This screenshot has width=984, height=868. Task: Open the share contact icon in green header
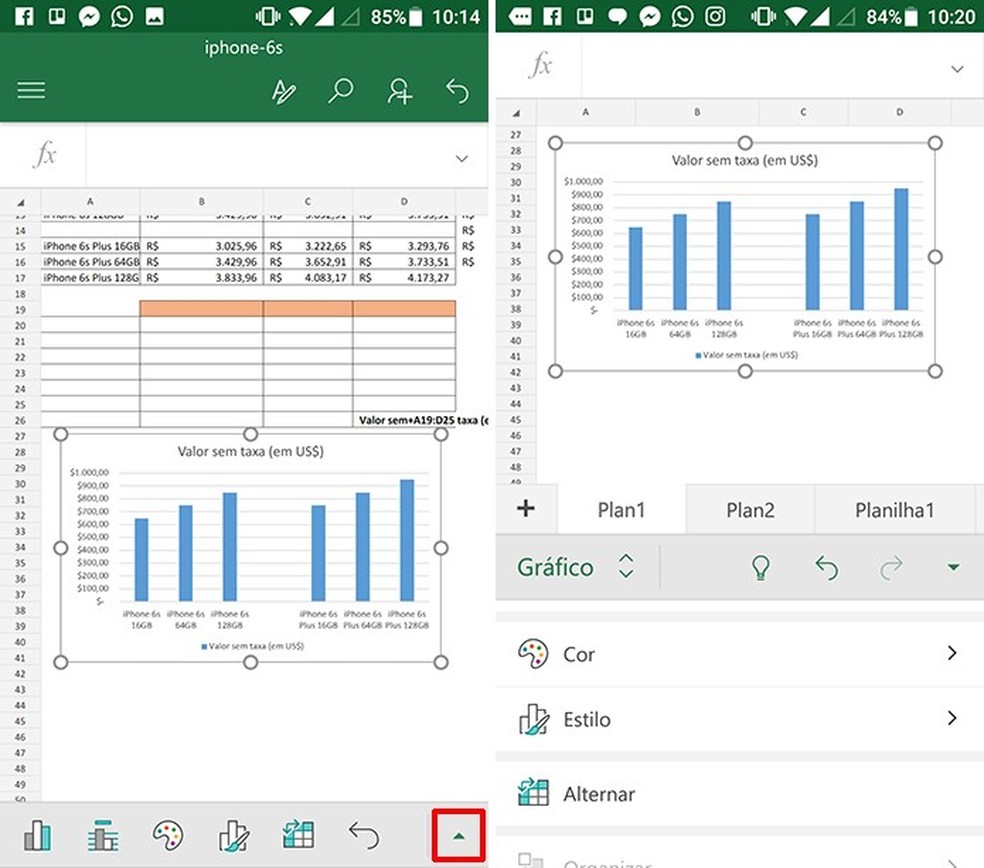click(x=399, y=90)
